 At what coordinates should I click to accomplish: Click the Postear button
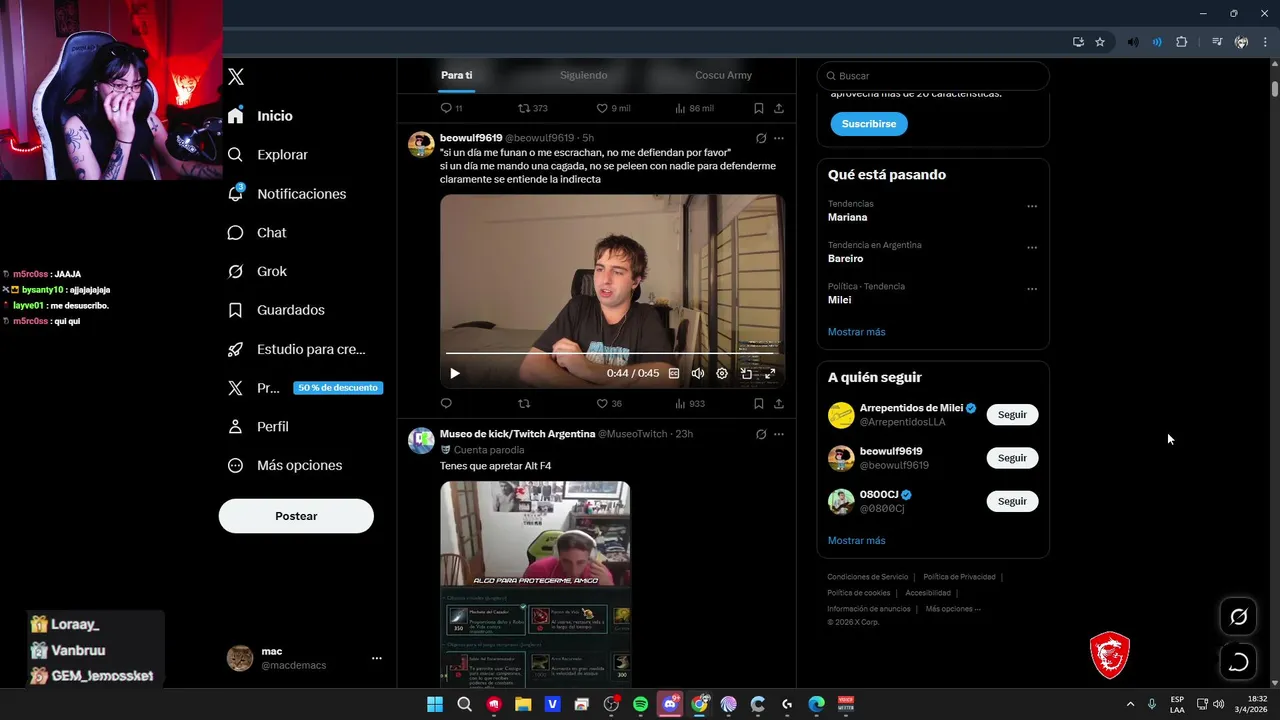296,516
